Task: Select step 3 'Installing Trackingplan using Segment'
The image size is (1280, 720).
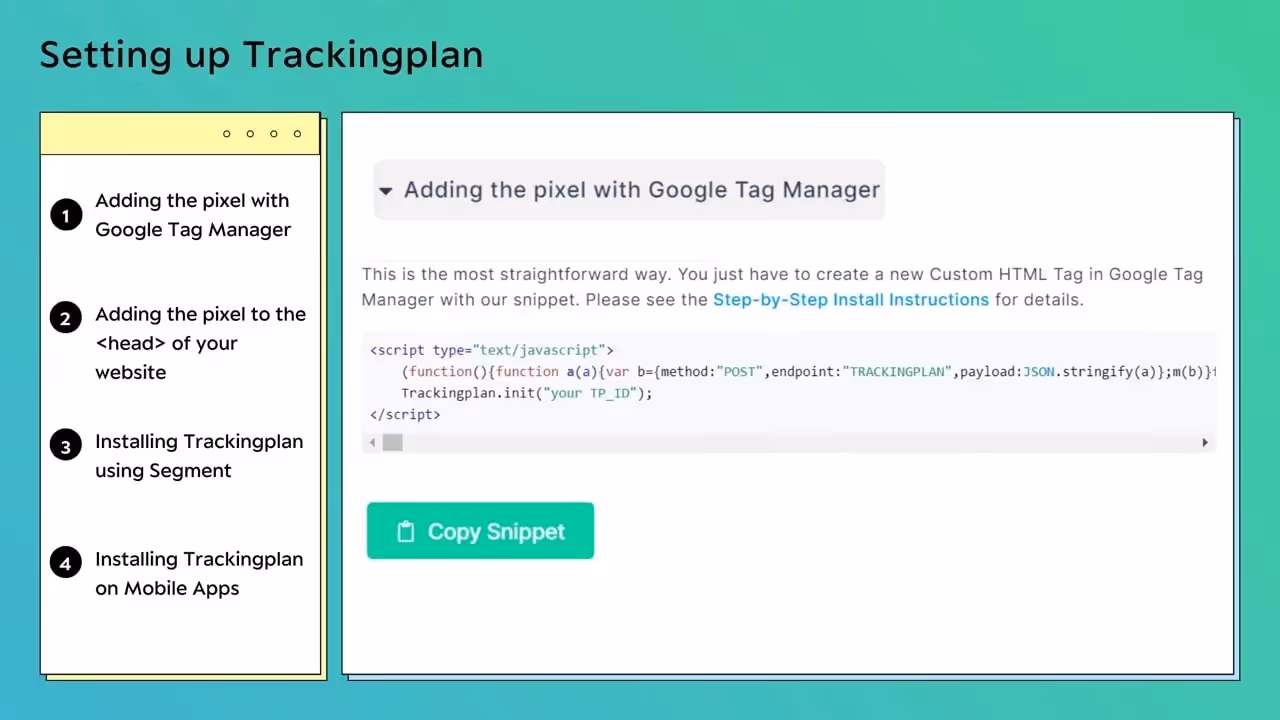Action: point(177,456)
